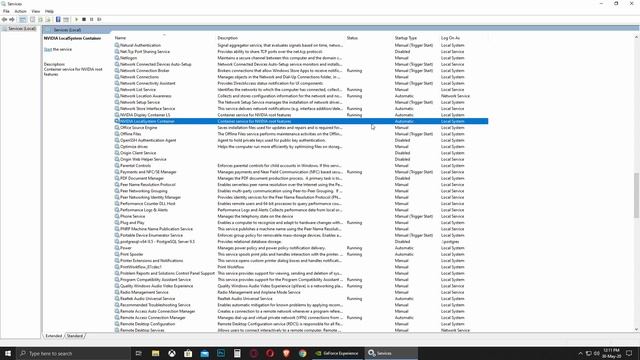This screenshot has width=640, height=360.
Task: Open the Help menu
Action: [49, 11]
